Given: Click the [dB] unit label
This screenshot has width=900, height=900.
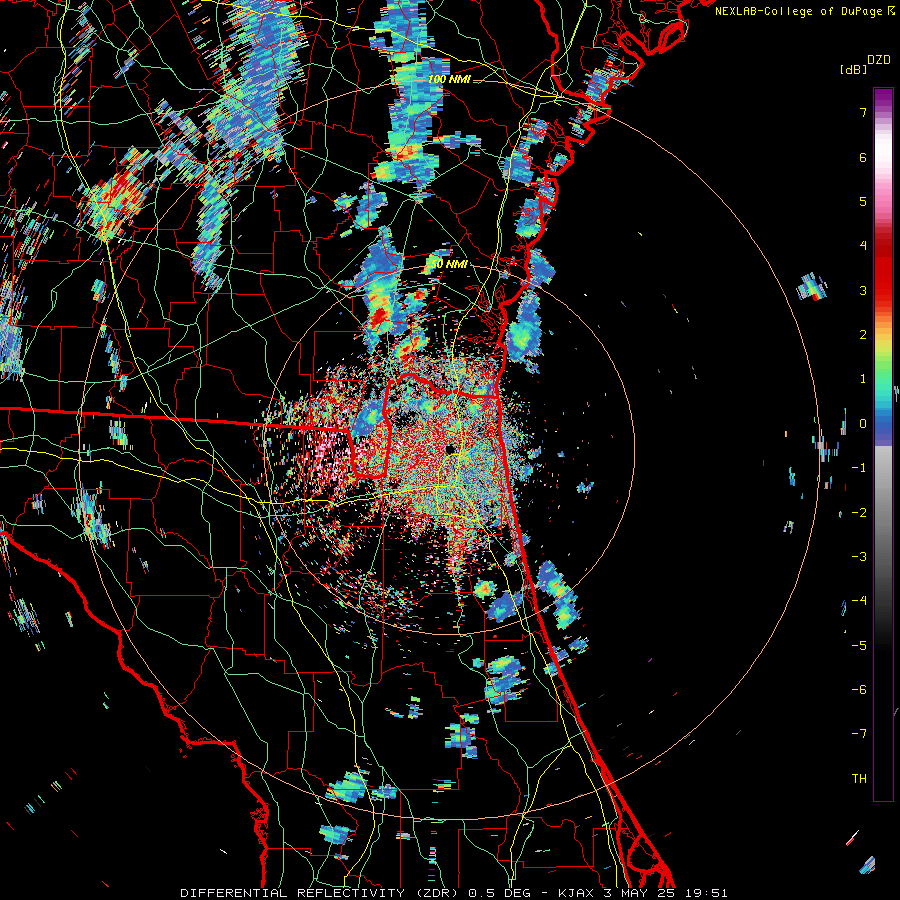Looking at the screenshot, I should coord(853,69).
